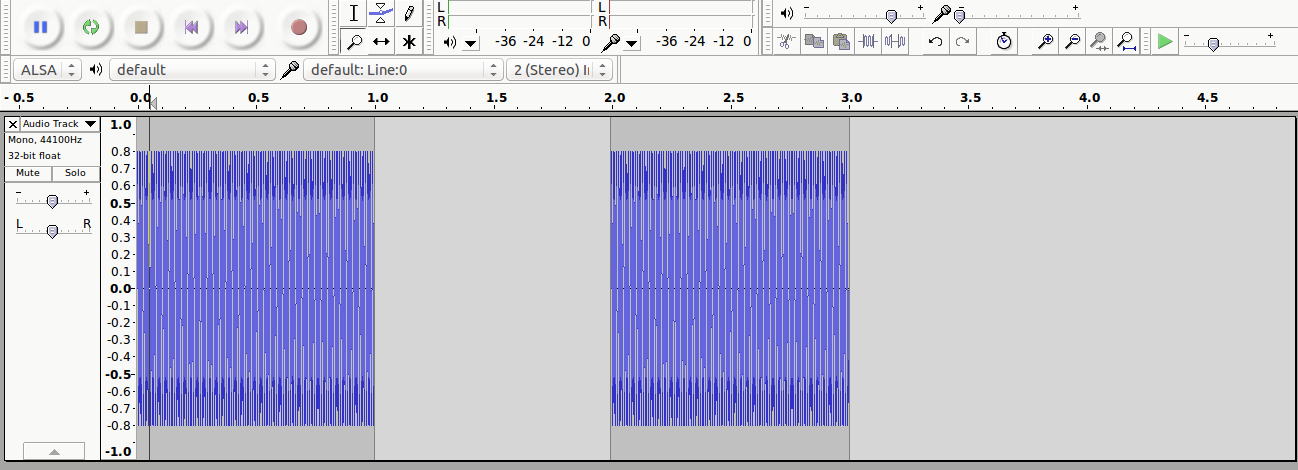The image size is (1298, 470).
Task: Pause playback with the Pause button
Action: point(40,27)
